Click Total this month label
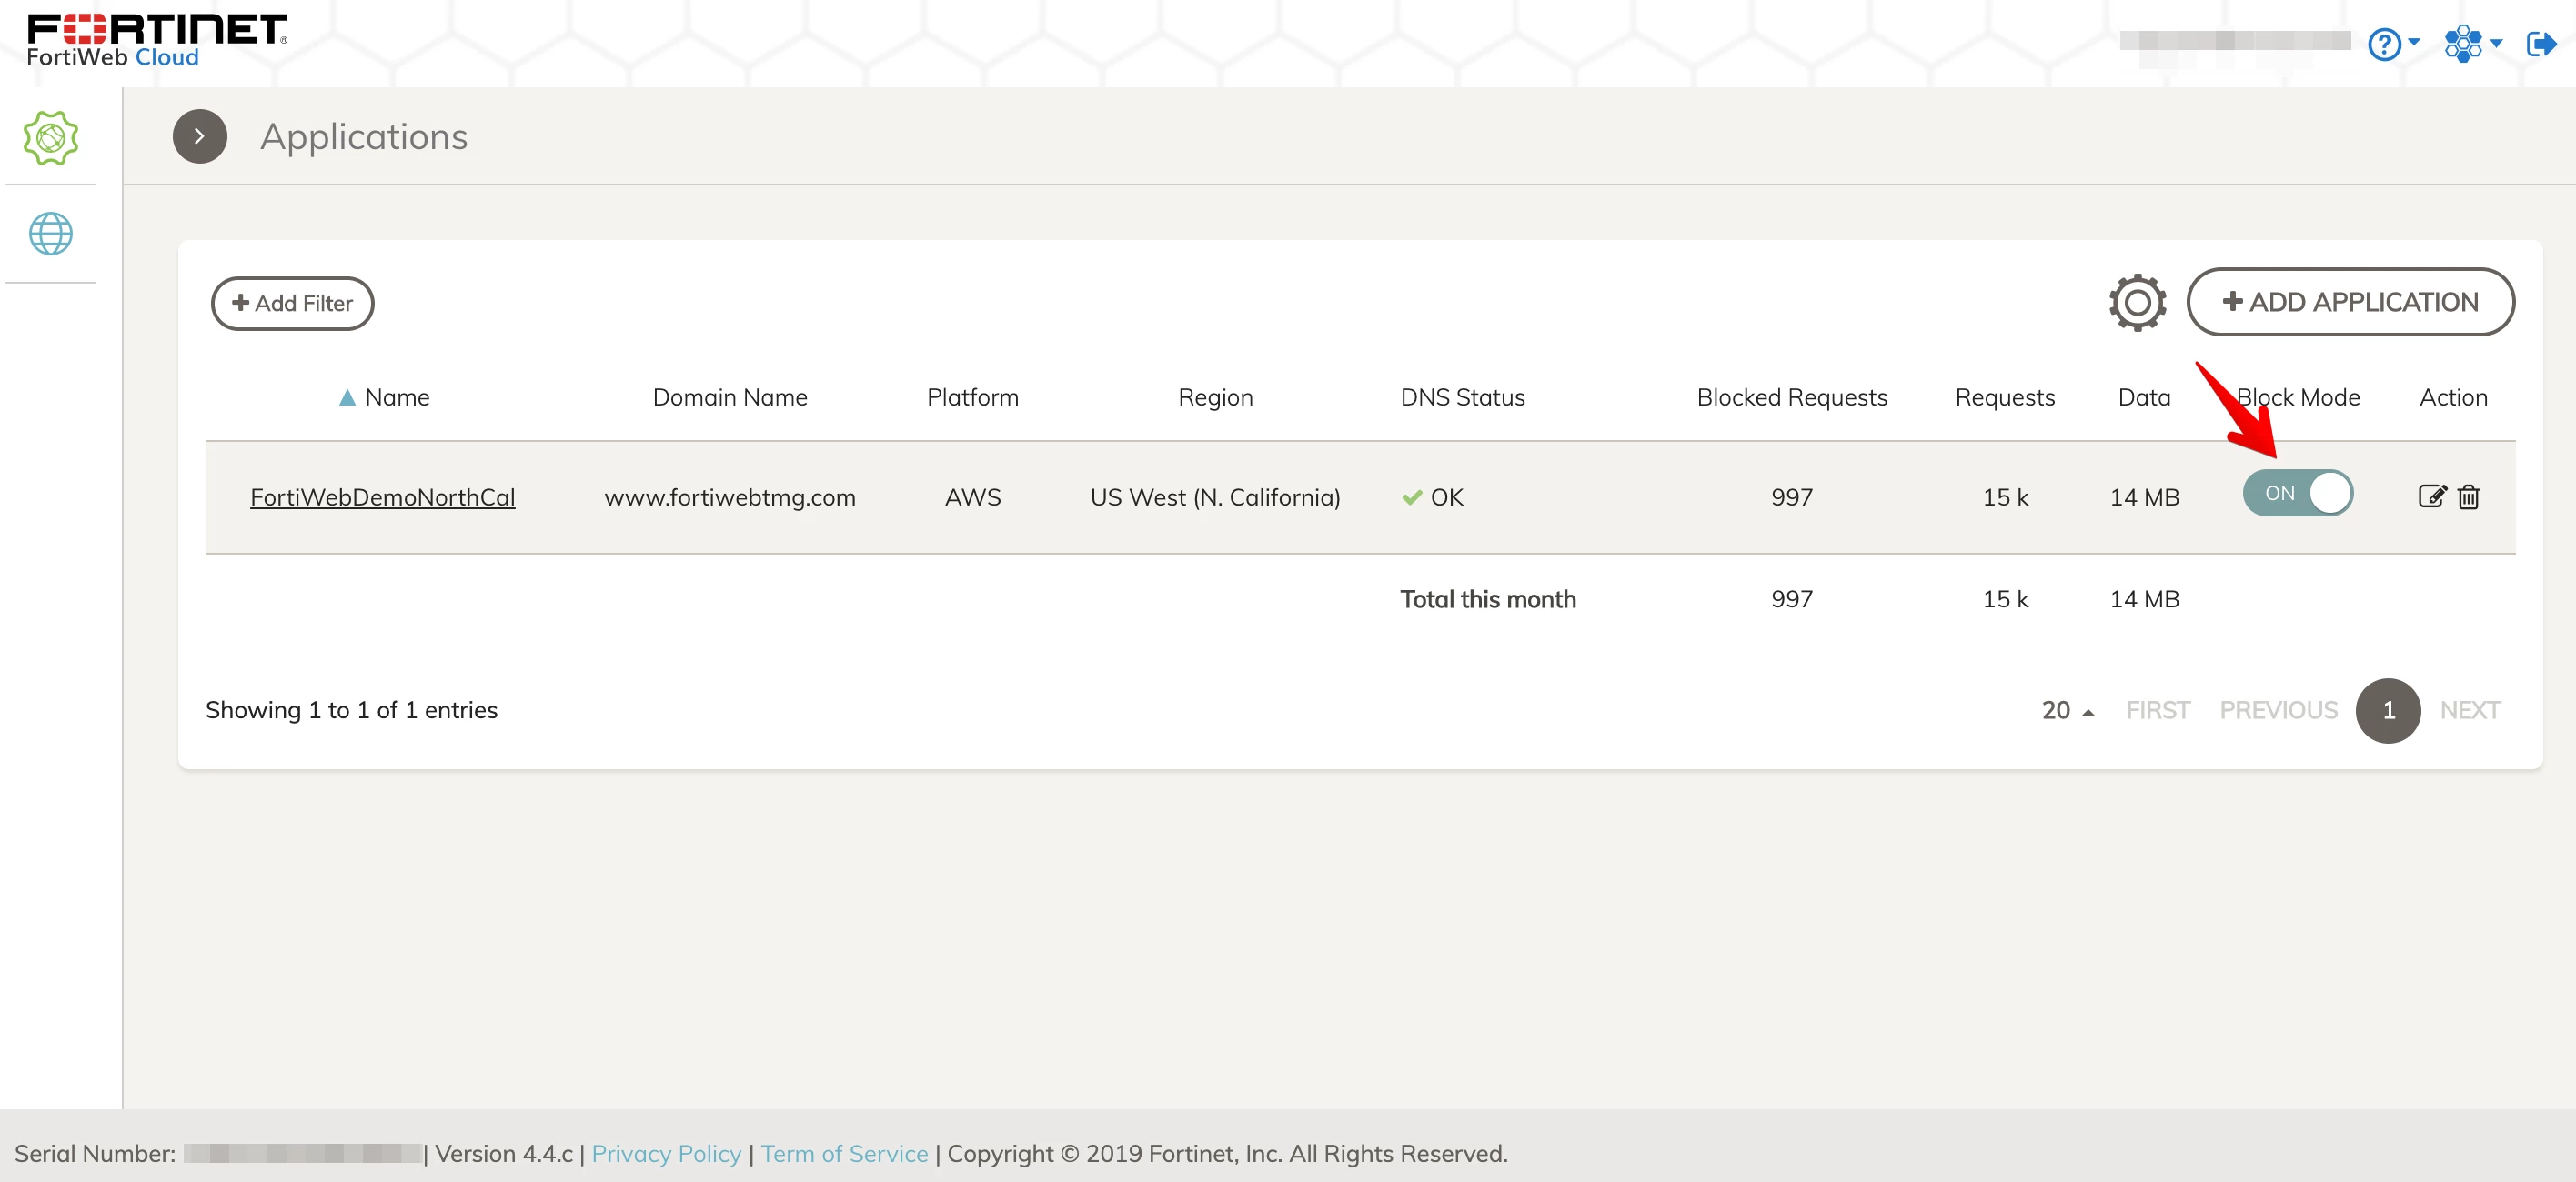 coord(1487,599)
